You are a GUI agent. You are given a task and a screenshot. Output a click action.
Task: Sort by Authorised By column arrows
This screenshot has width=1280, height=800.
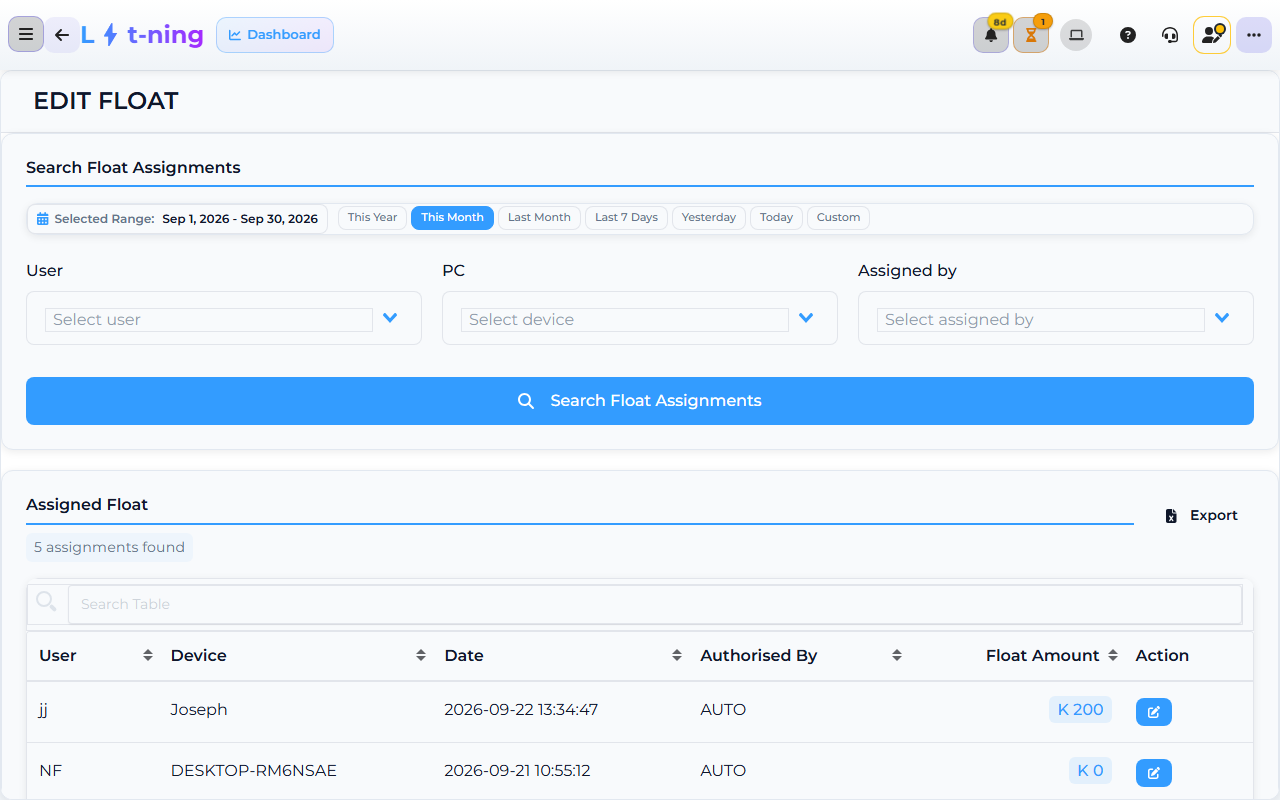(897, 655)
